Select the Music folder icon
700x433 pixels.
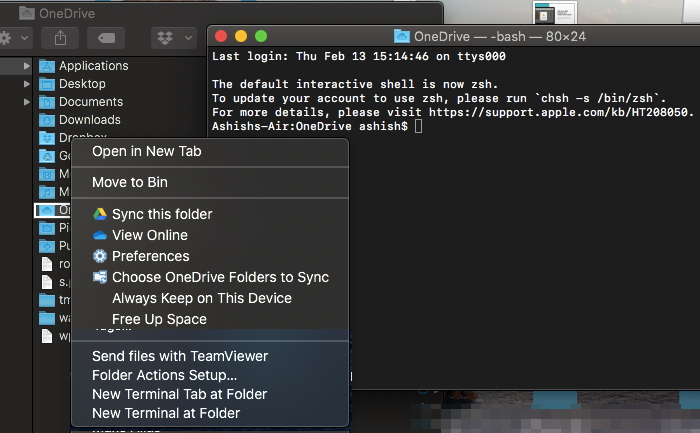[47, 192]
